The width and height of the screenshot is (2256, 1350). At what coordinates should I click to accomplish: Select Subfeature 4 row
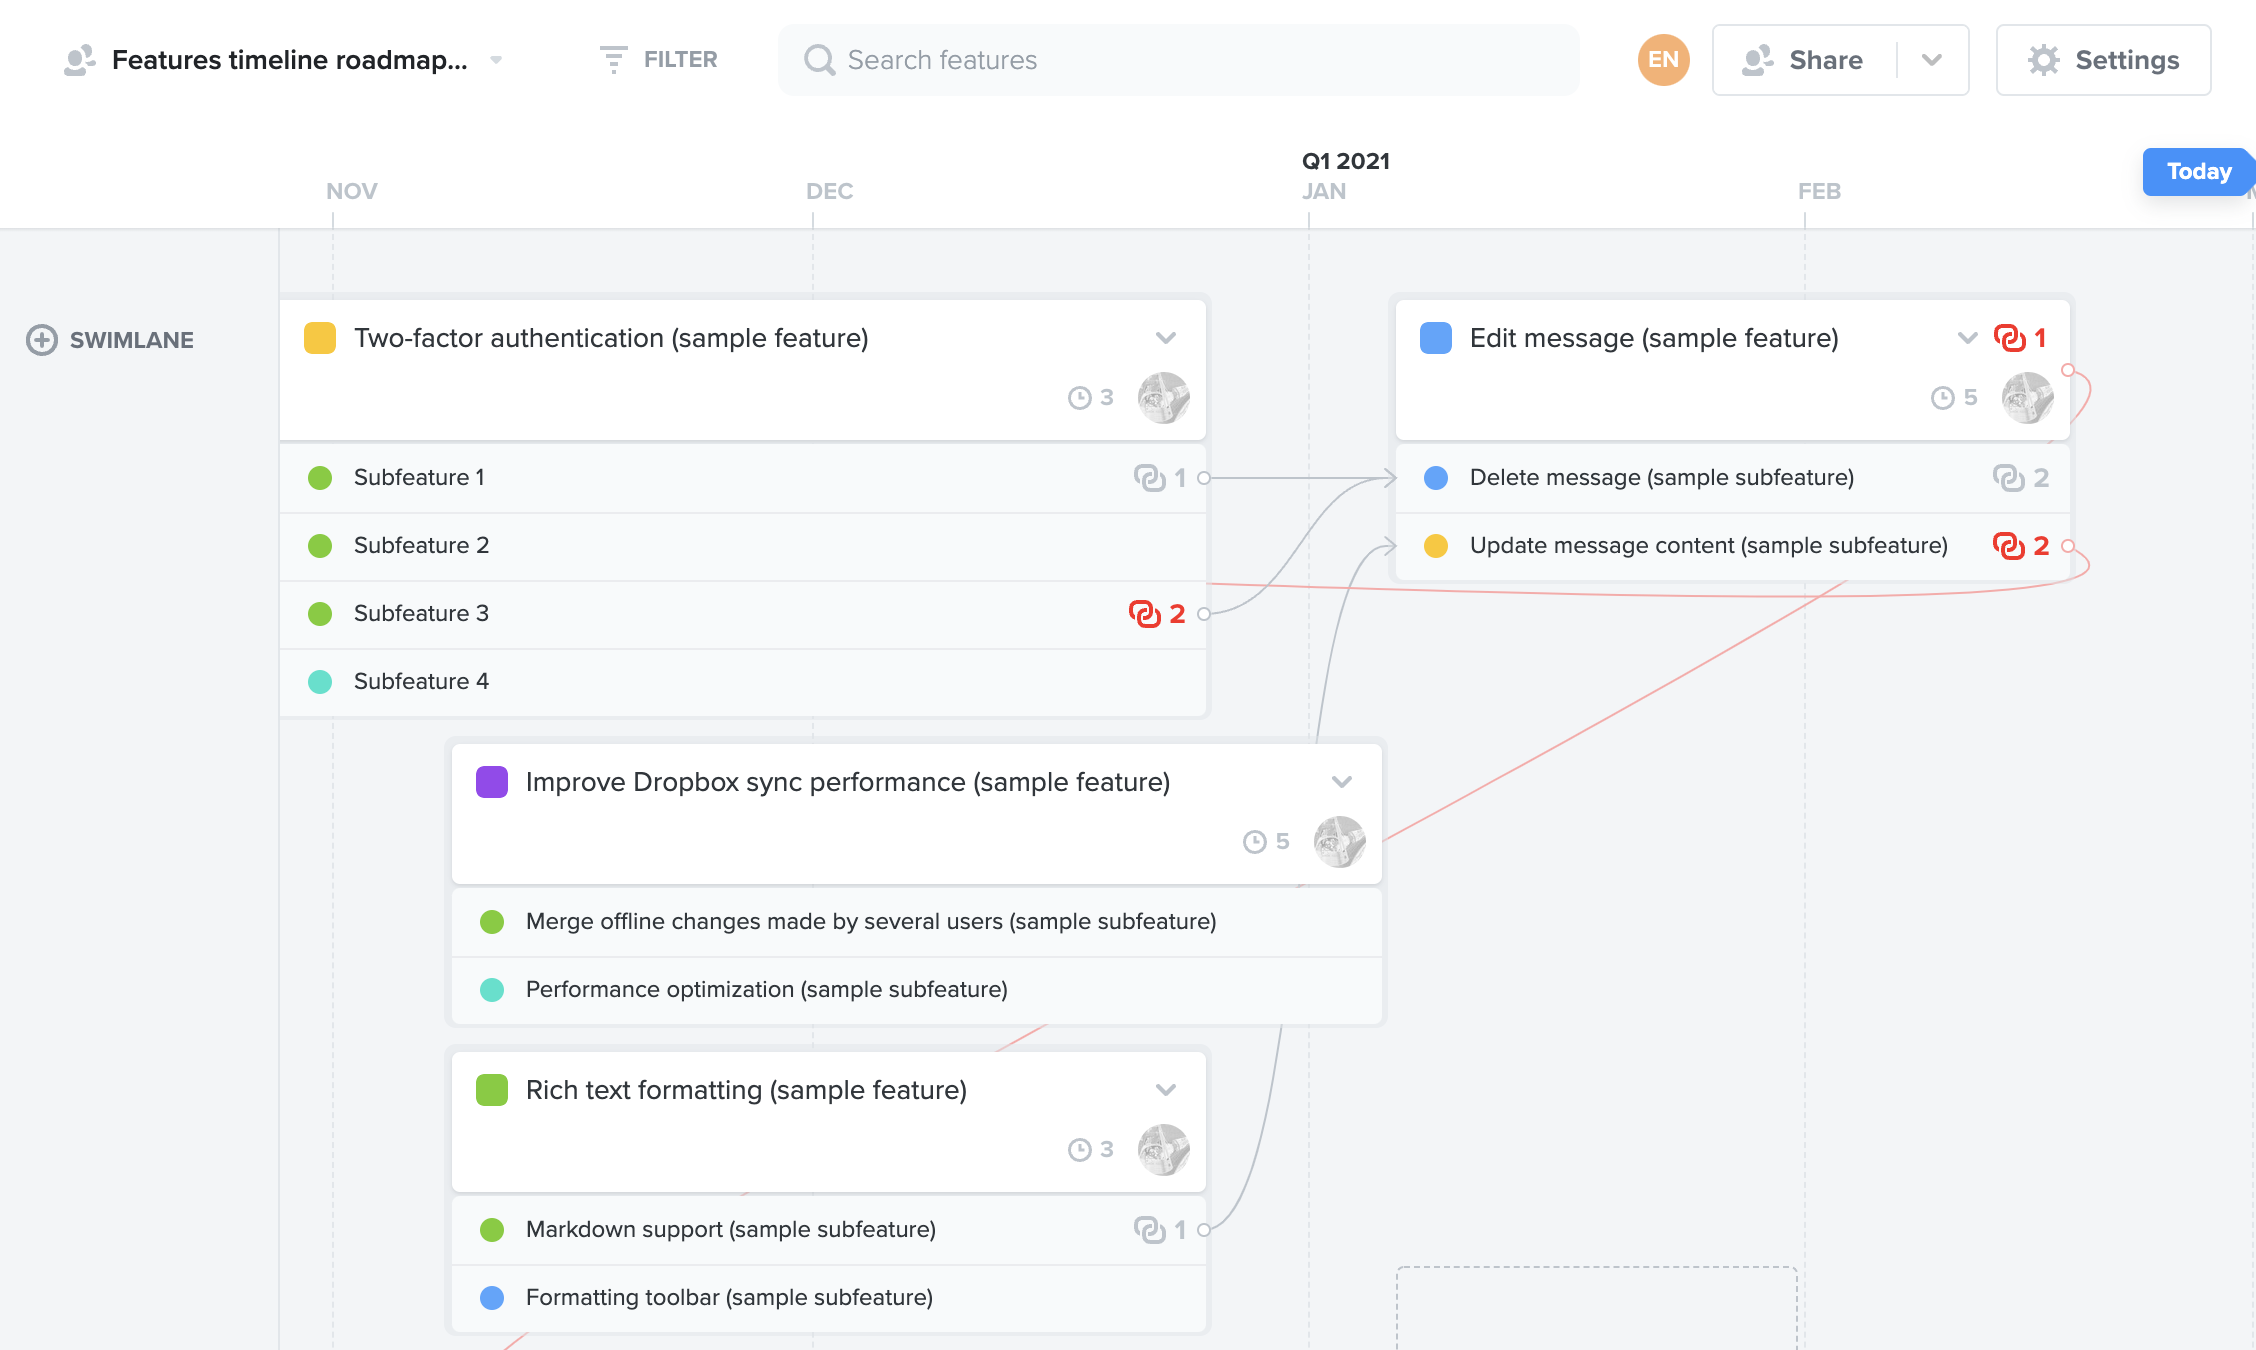[742, 682]
